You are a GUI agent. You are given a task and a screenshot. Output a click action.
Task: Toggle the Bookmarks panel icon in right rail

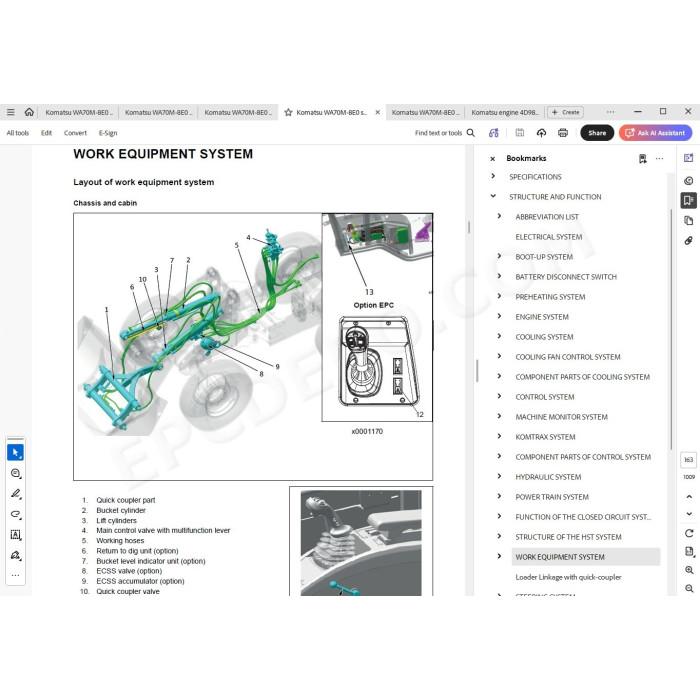coord(689,200)
